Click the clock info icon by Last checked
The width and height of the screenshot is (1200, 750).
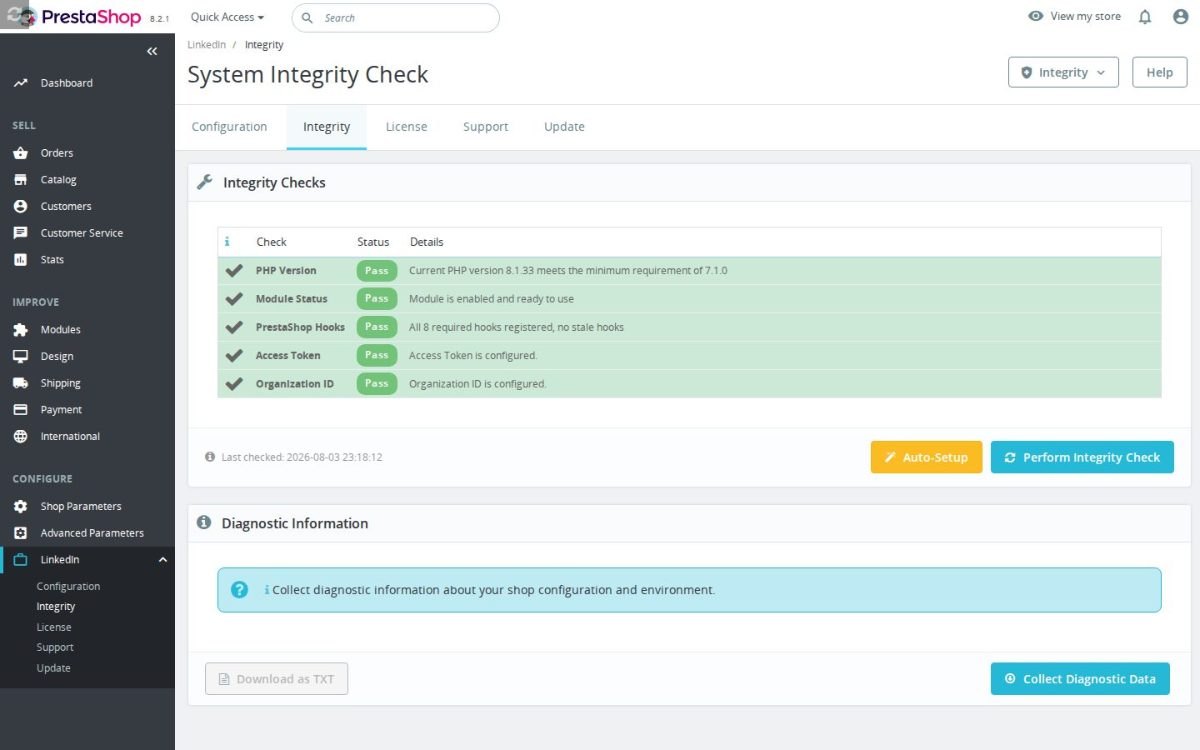pos(210,457)
